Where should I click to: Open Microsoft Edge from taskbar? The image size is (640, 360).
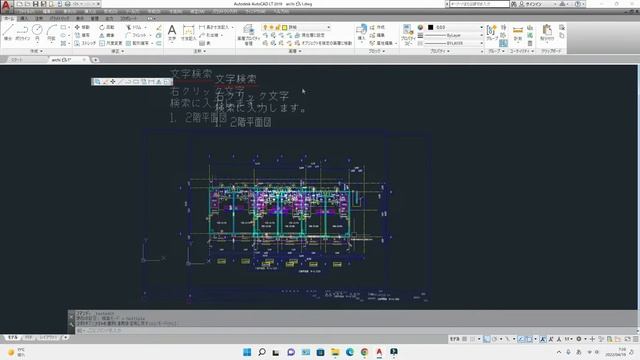[350, 352]
